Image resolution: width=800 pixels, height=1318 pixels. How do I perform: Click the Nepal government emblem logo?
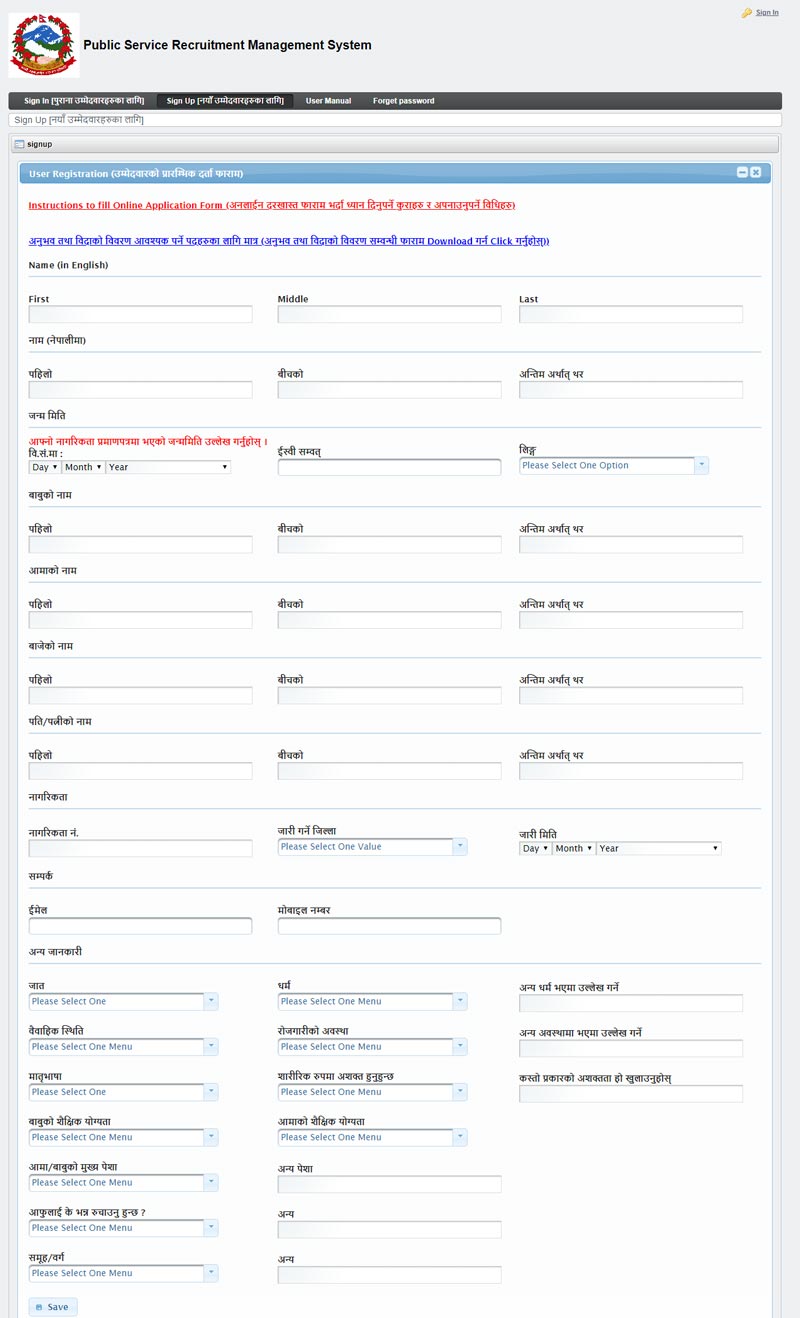click(44, 46)
